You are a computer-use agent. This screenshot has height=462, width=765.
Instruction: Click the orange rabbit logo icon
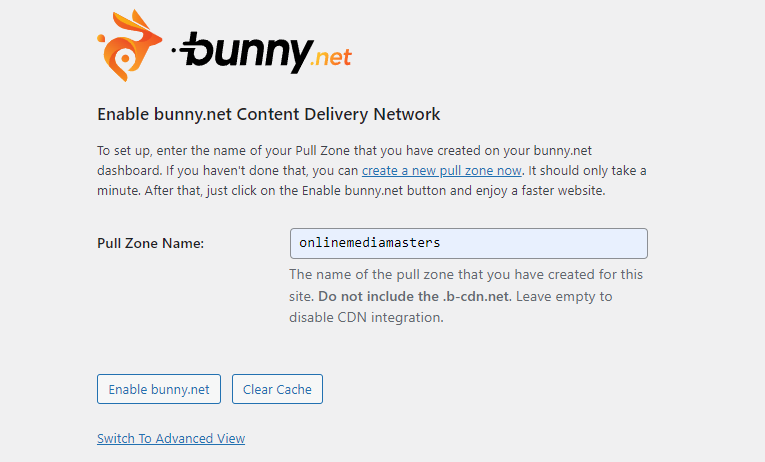pos(129,45)
